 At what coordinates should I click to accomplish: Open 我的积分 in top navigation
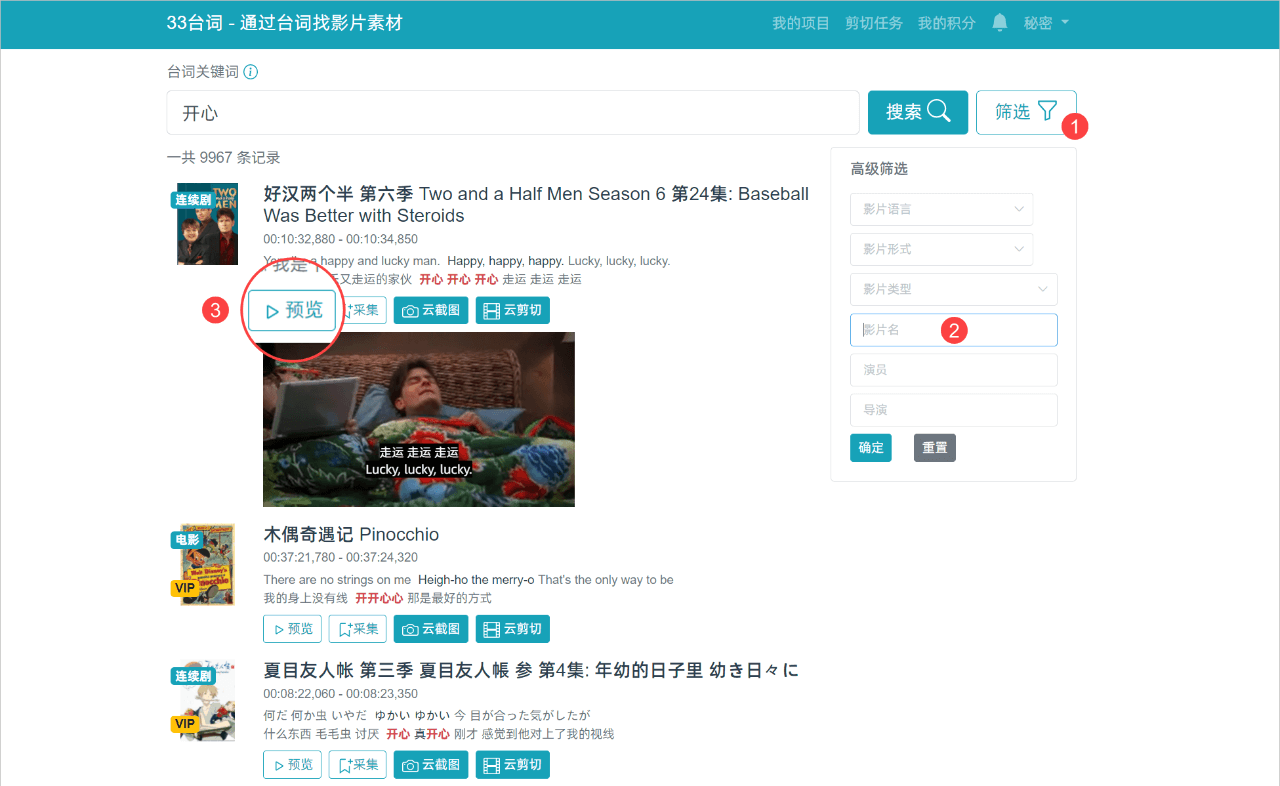point(947,23)
